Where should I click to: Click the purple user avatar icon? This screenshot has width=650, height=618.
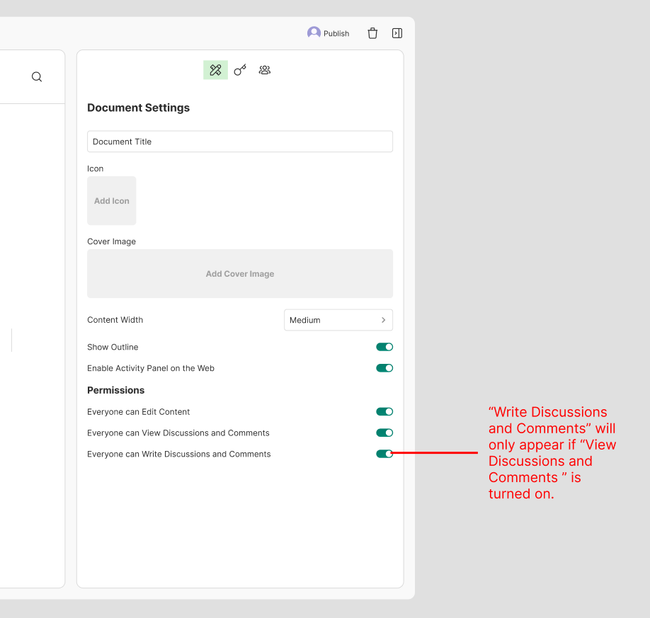(314, 33)
